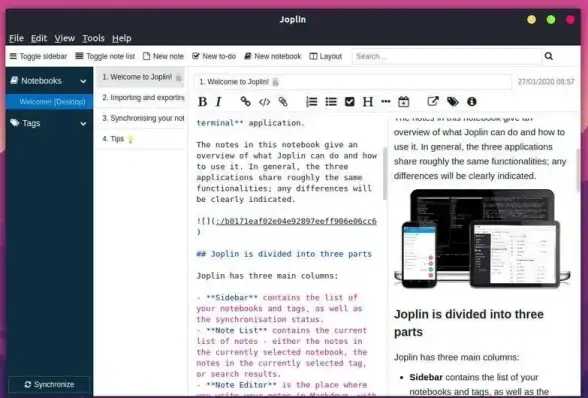Click 'Joplin is divided into three parts' preview heading
The height and width of the screenshot is (398, 588).
pyautogui.click(x=469, y=323)
